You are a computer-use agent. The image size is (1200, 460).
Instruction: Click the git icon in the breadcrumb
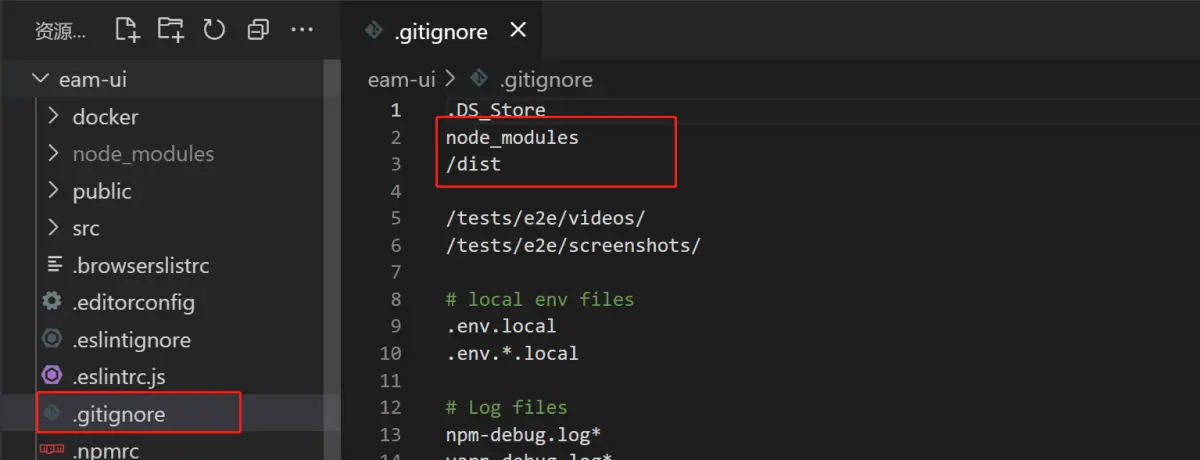[478, 78]
